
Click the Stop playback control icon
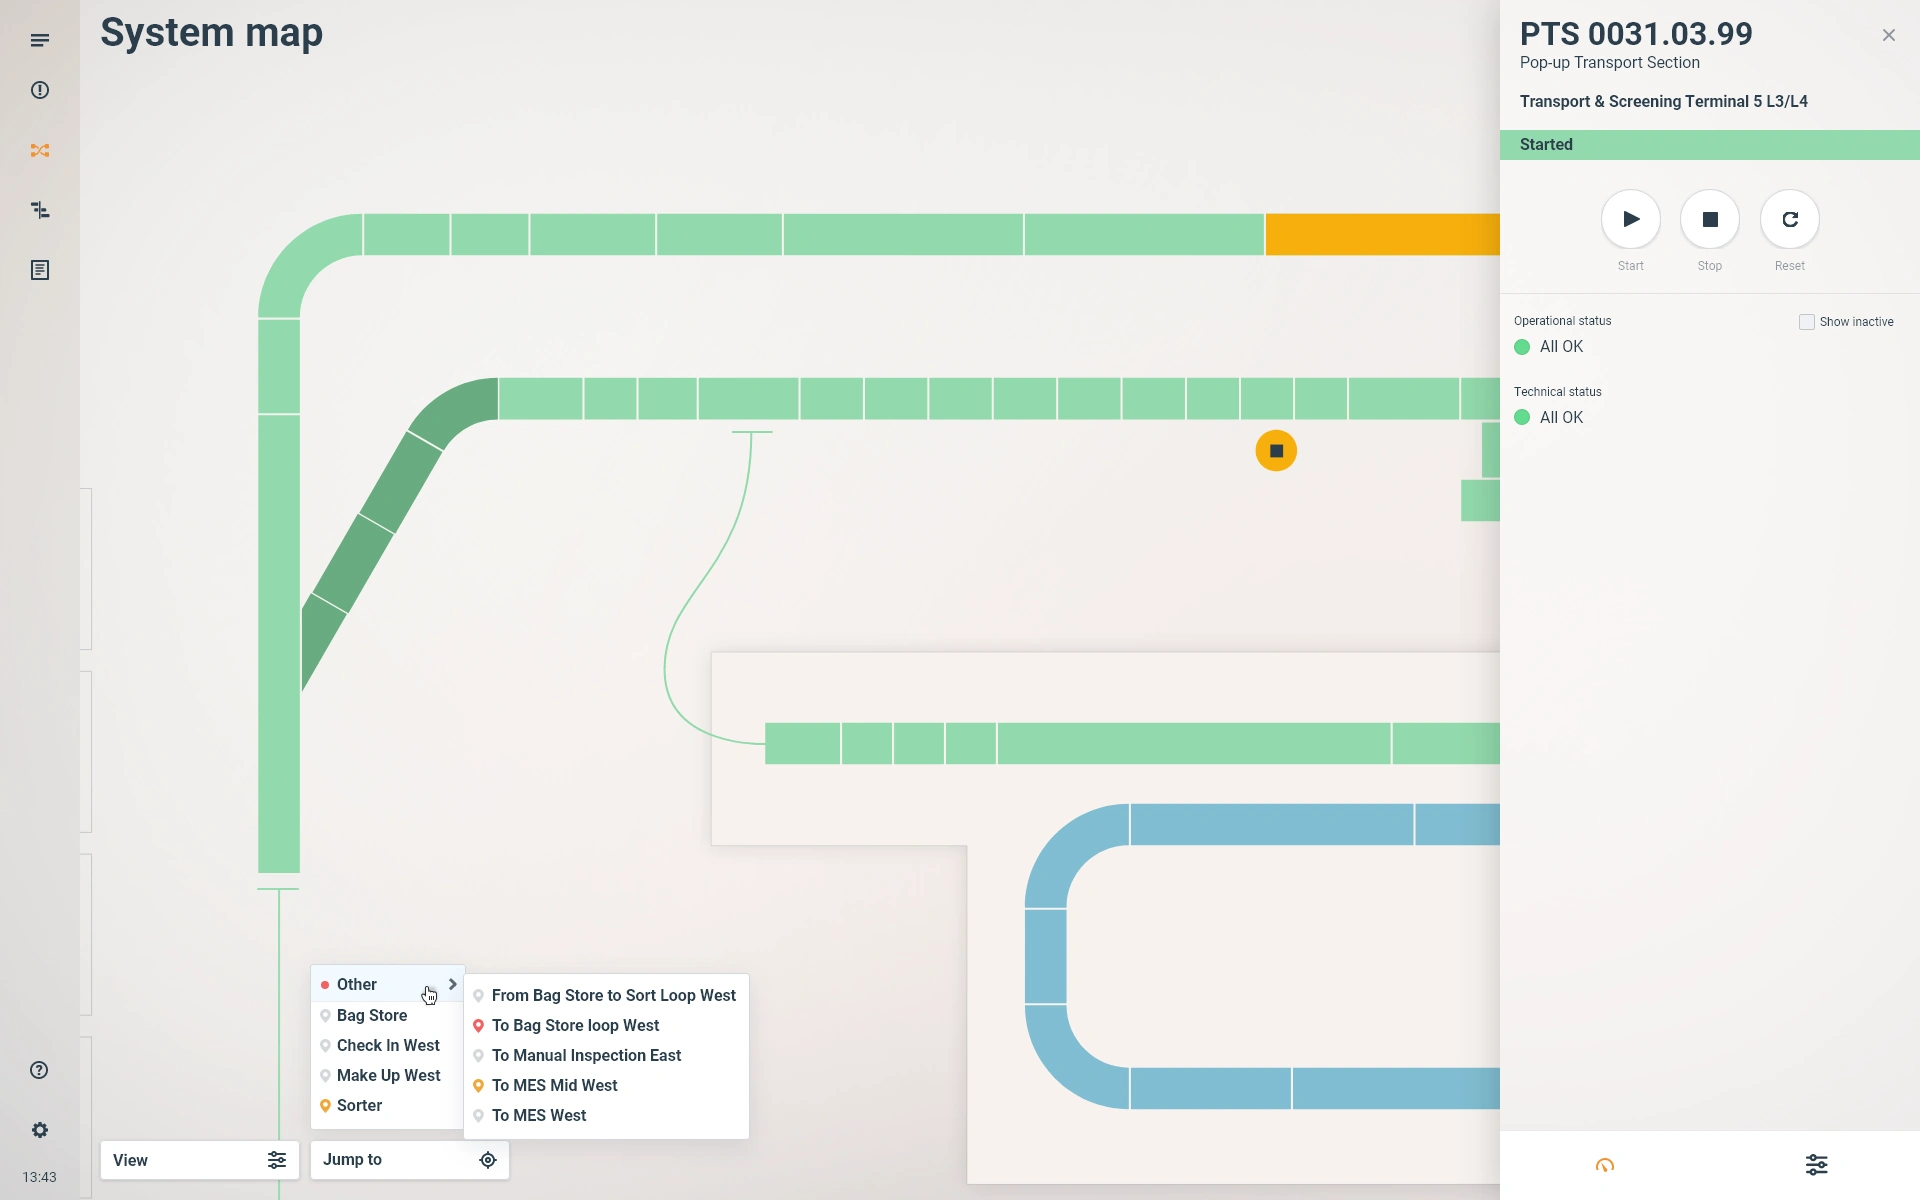coord(1710,218)
